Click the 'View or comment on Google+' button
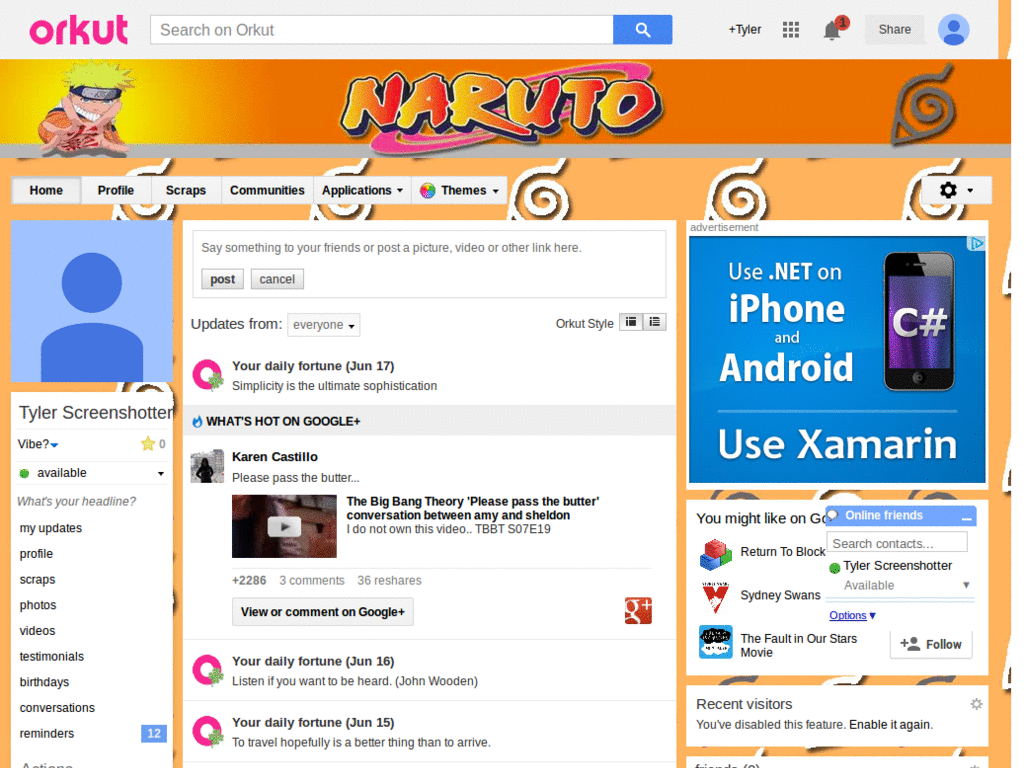The height and width of the screenshot is (768, 1024). [322, 611]
